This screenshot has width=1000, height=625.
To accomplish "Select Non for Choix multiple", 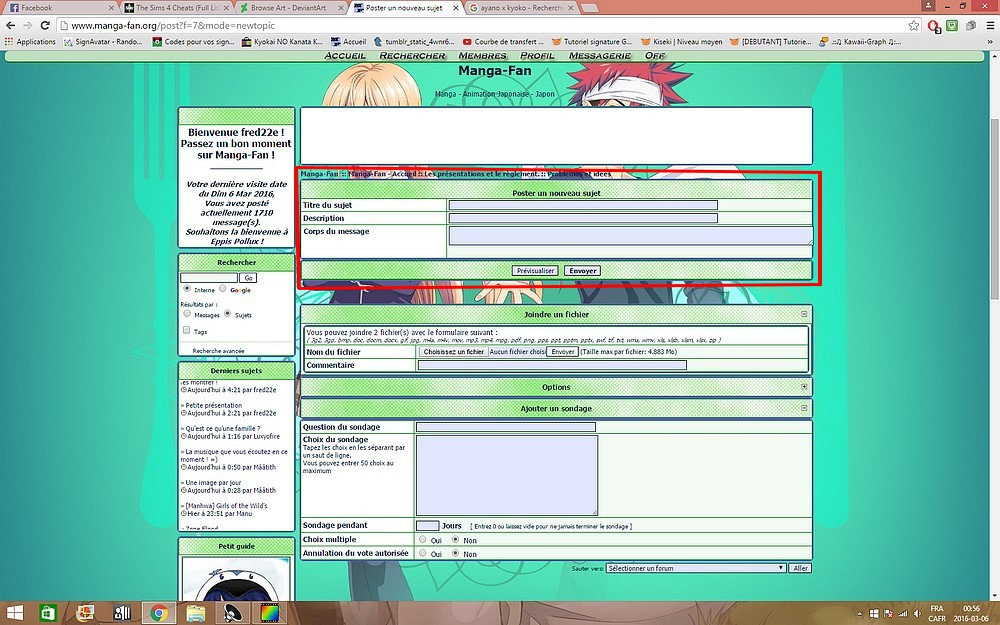I will (455, 540).
